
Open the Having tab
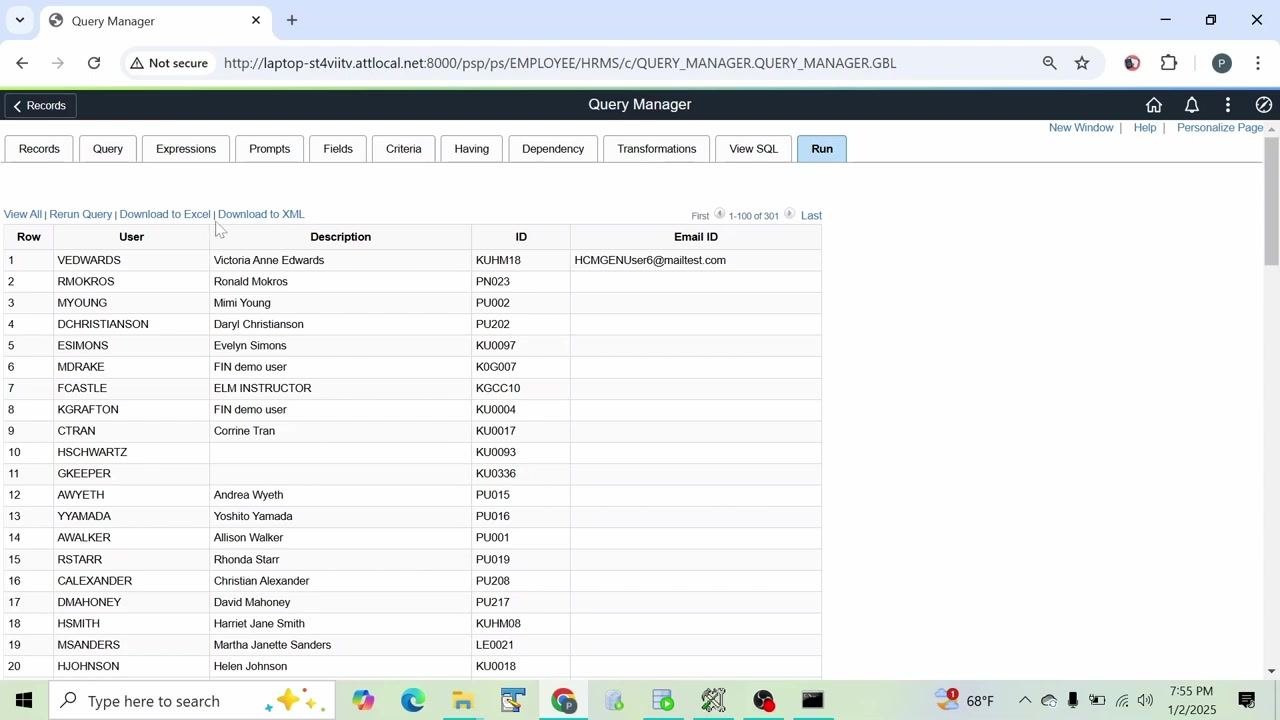pyautogui.click(x=472, y=149)
